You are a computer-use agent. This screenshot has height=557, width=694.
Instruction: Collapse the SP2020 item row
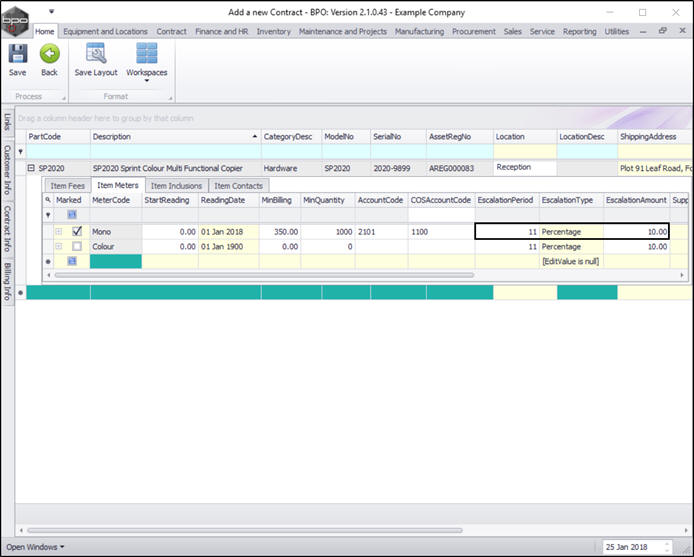click(x=31, y=168)
